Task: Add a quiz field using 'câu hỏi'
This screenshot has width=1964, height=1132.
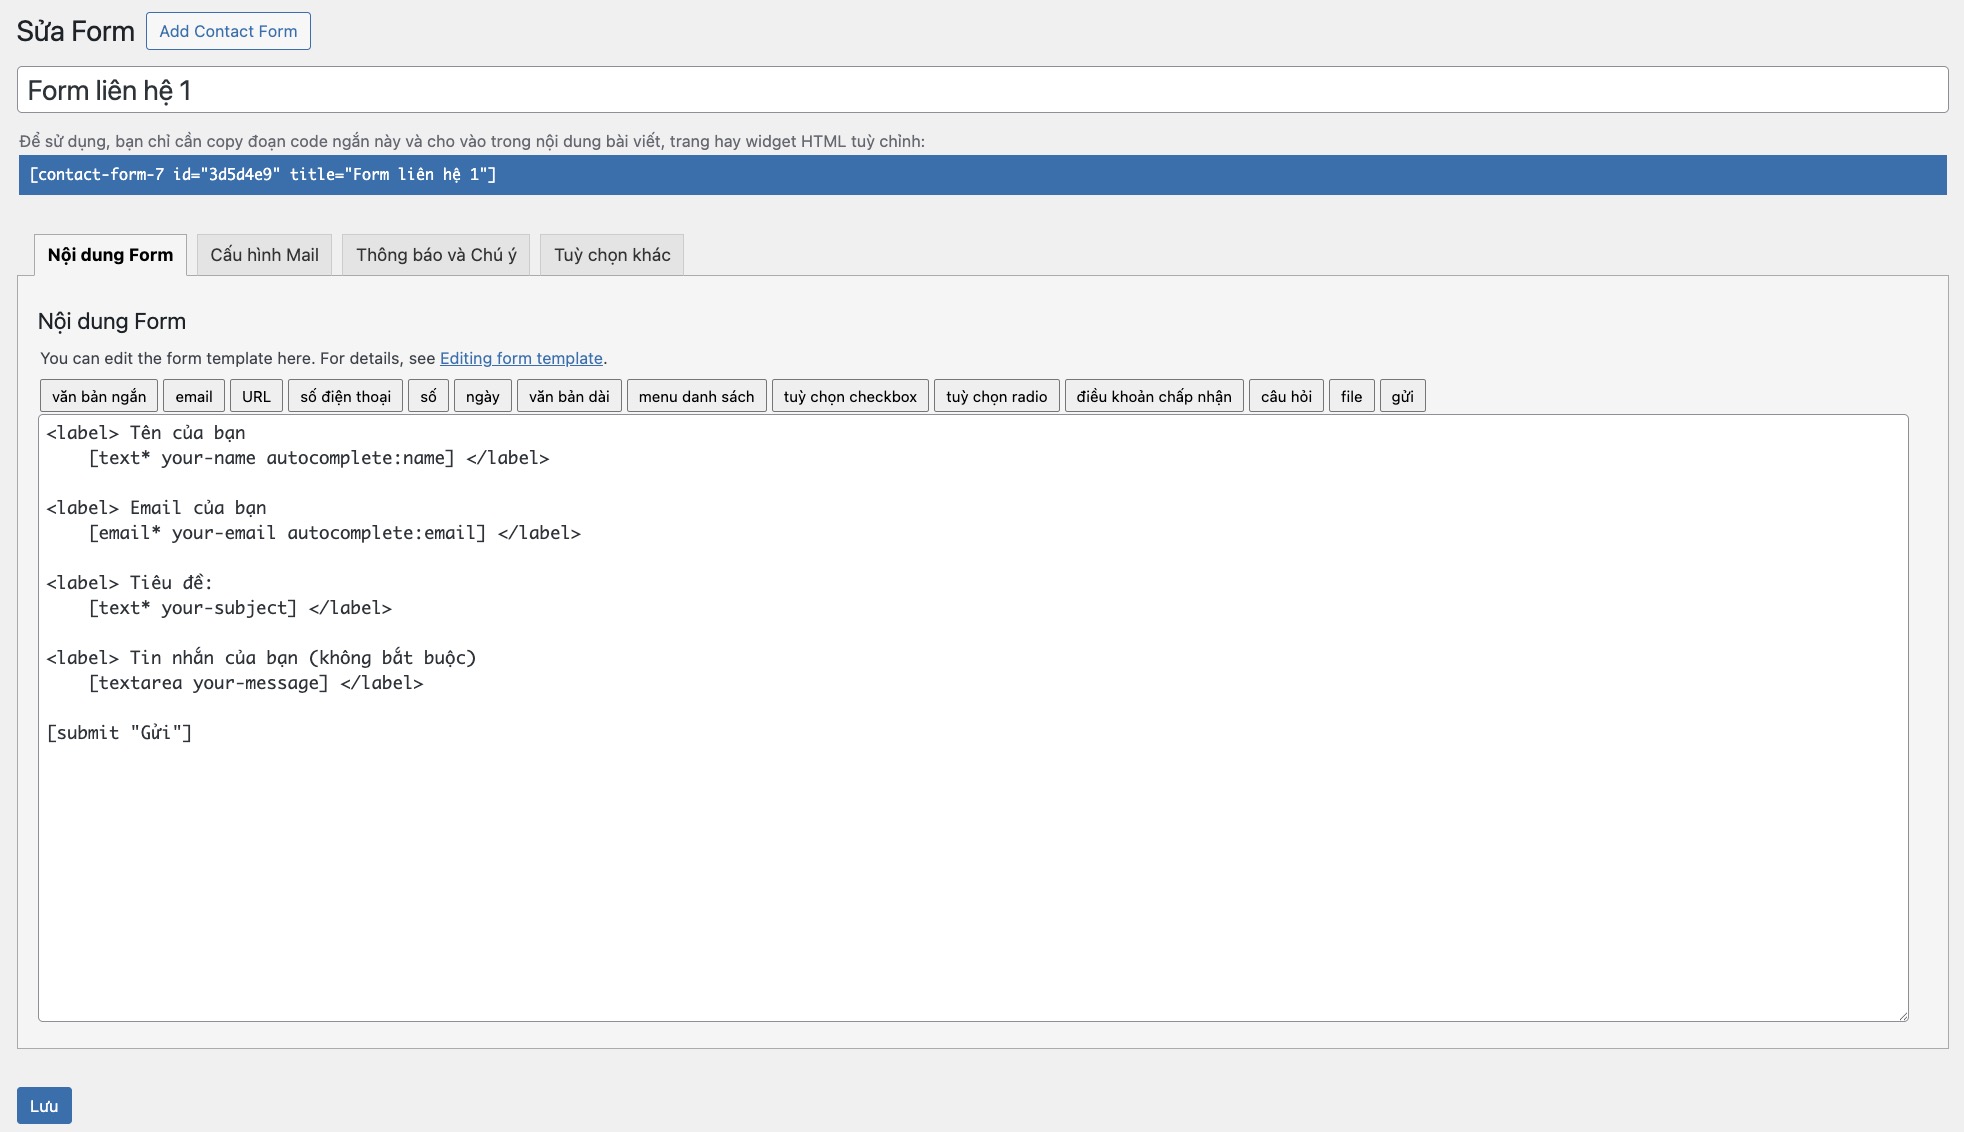Action: coord(1286,395)
